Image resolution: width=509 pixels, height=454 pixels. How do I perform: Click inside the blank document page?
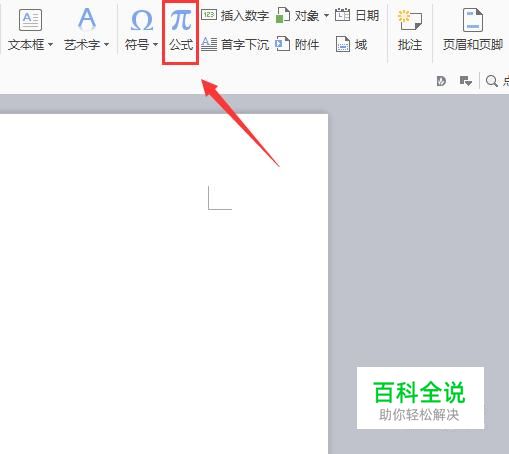pos(164,283)
